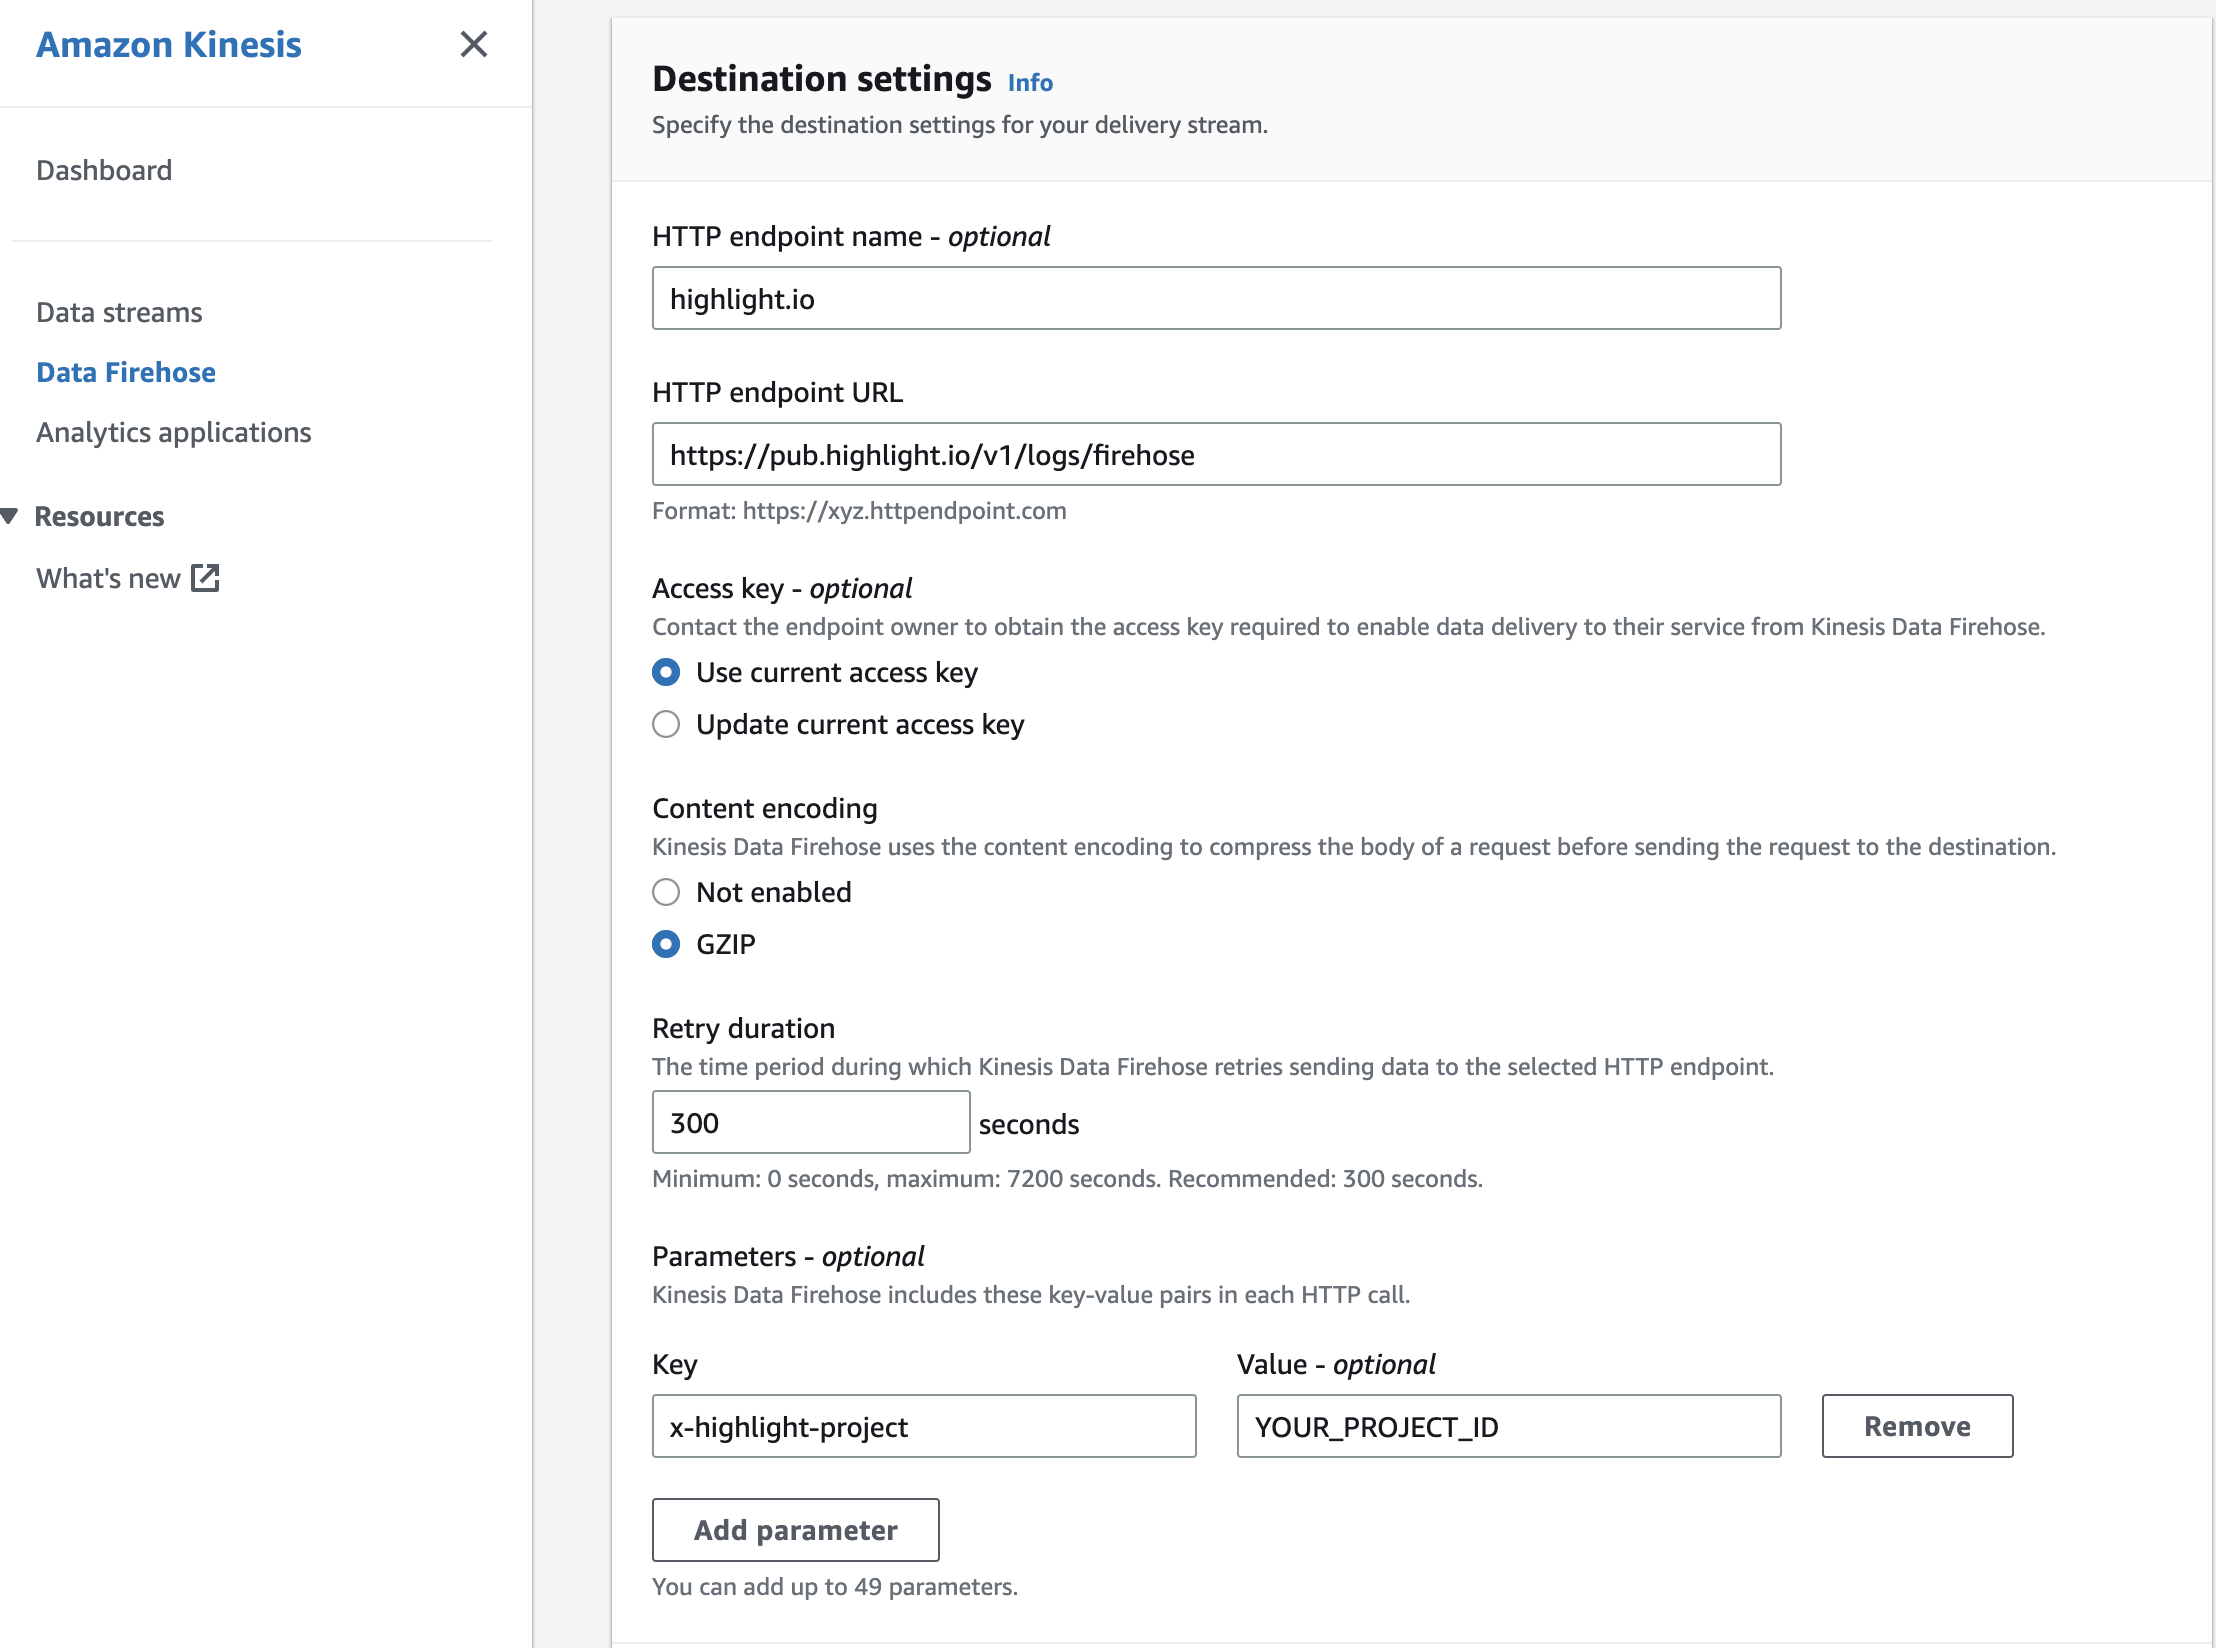Set content encoding to Not enabled
The width and height of the screenshot is (2216, 1648).
click(666, 892)
